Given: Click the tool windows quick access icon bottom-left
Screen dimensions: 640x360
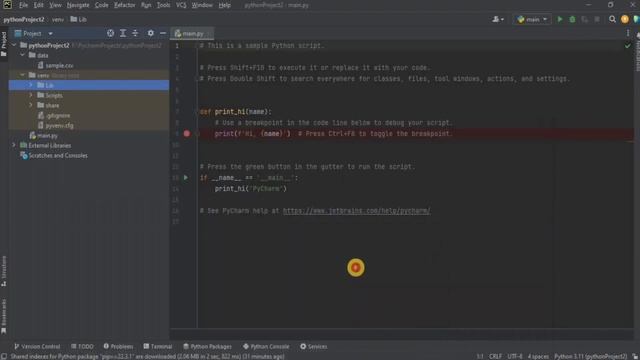Looking at the screenshot, I should coord(4,356).
